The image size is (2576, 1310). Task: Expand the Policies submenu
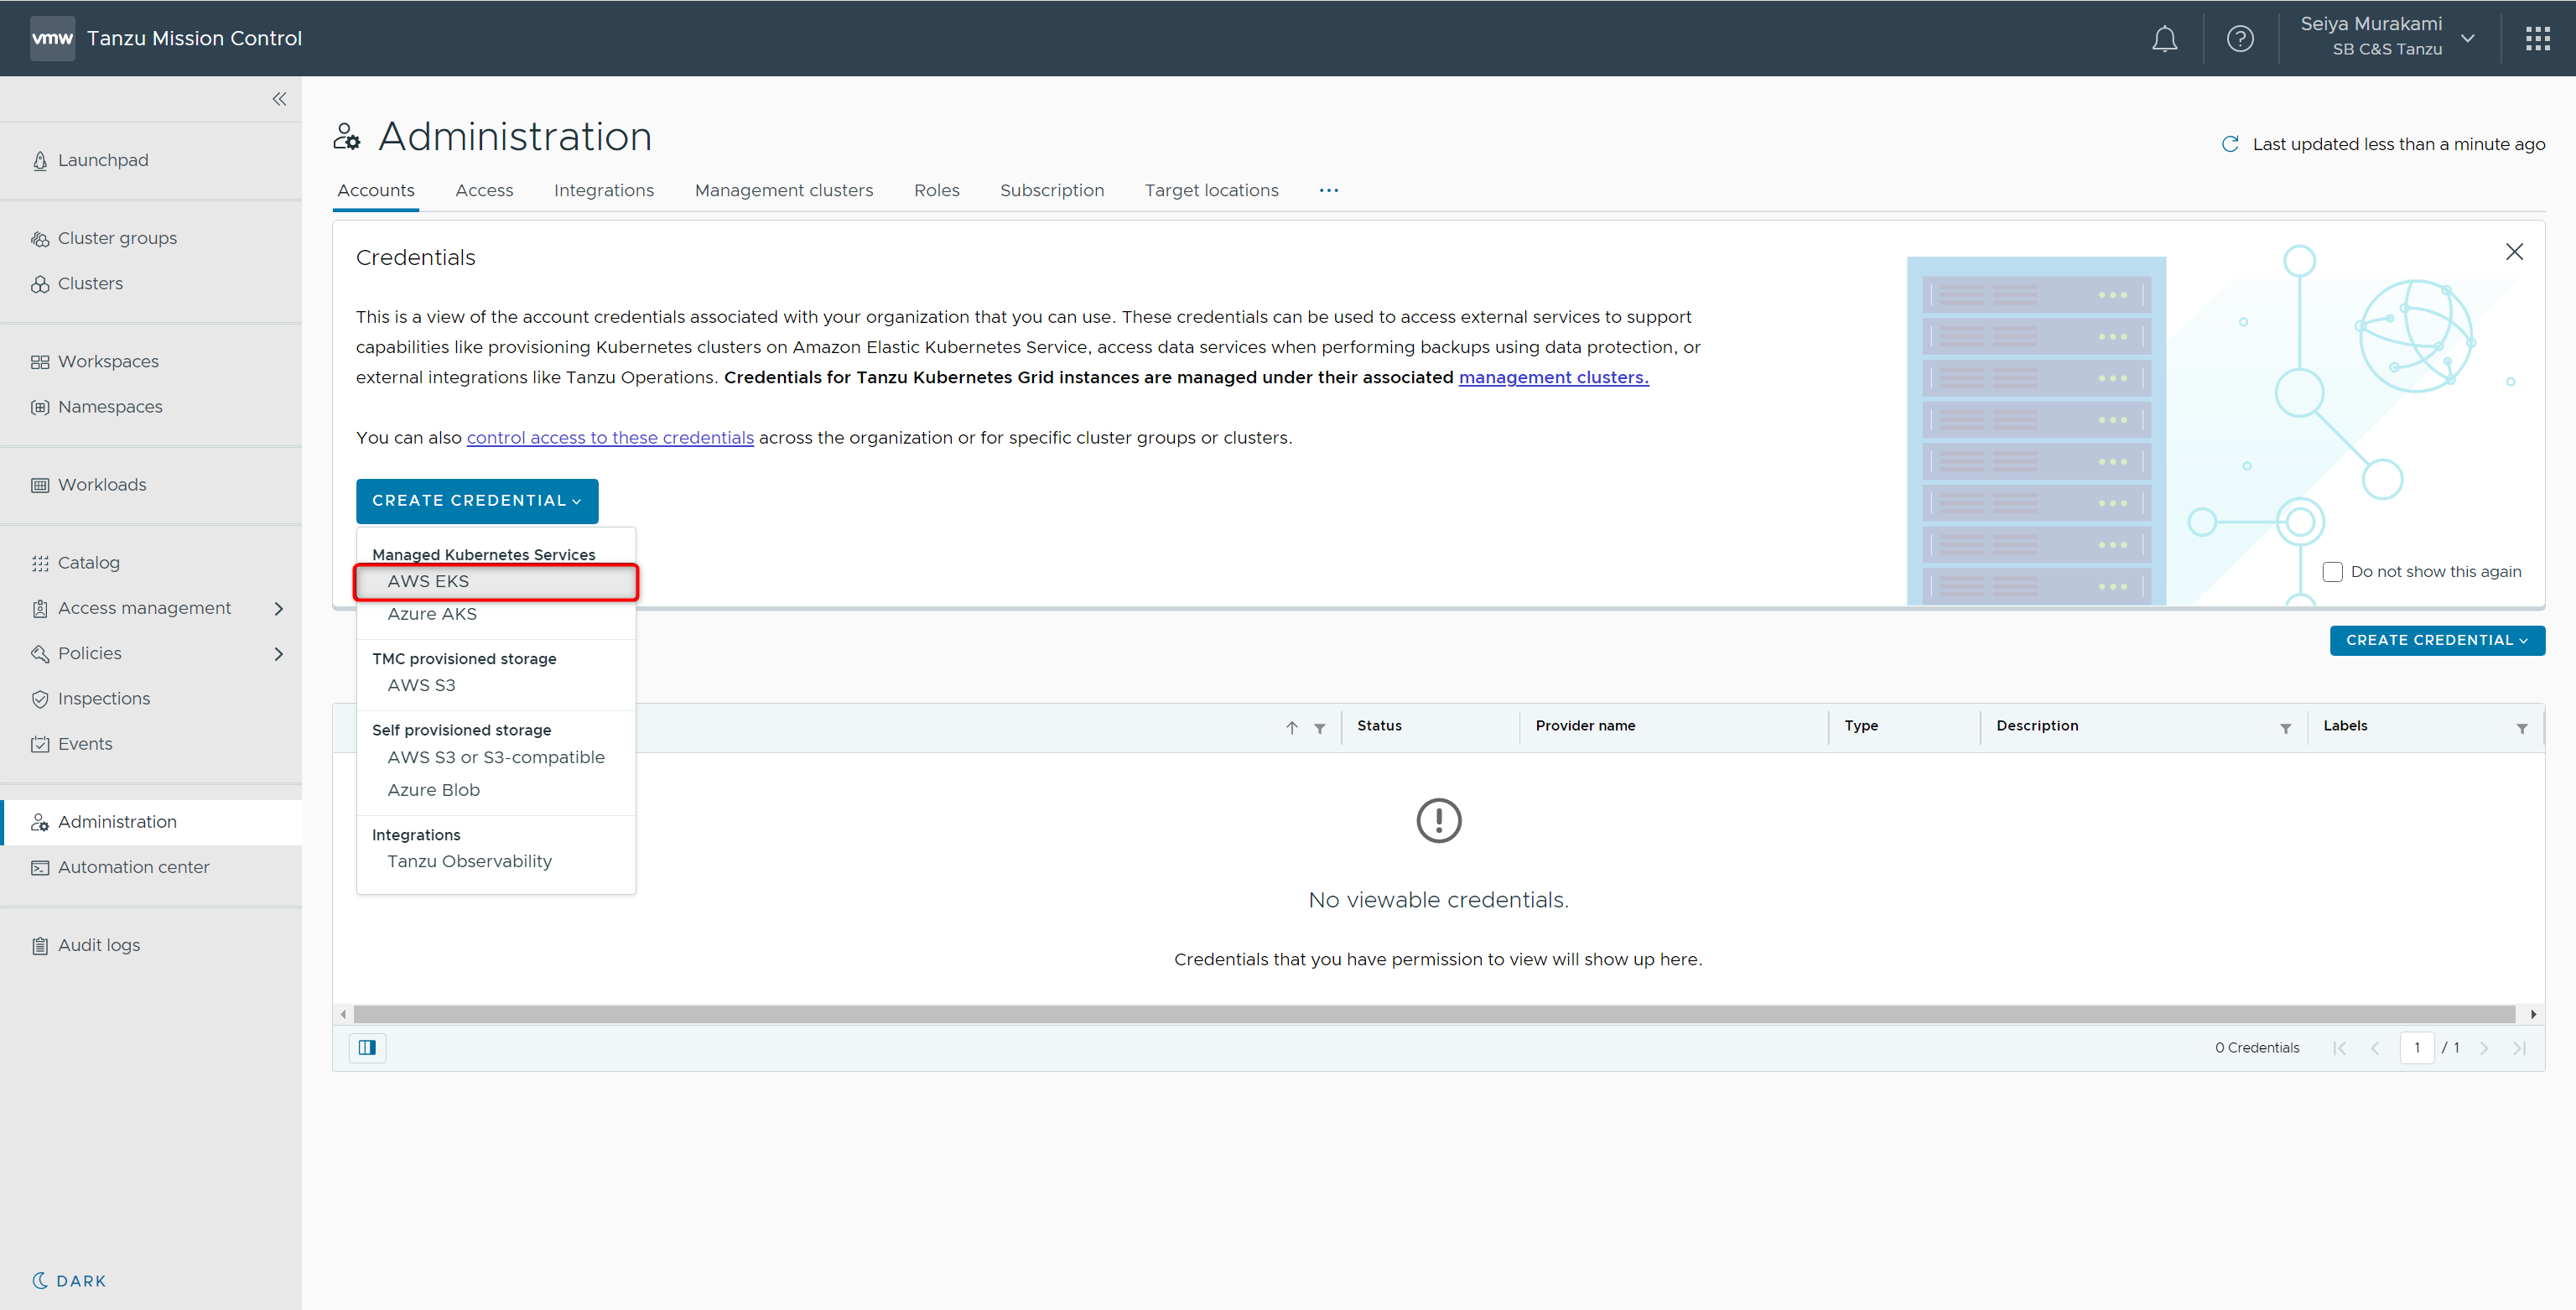tap(279, 653)
